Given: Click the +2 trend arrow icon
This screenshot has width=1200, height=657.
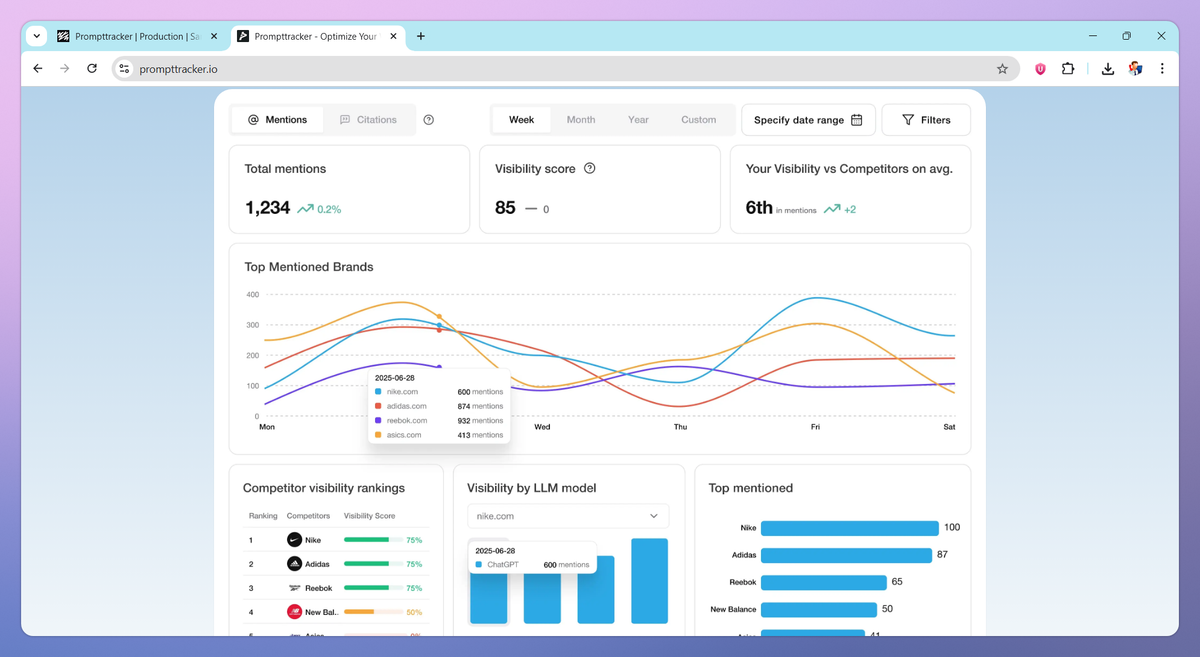Looking at the screenshot, I should point(832,209).
